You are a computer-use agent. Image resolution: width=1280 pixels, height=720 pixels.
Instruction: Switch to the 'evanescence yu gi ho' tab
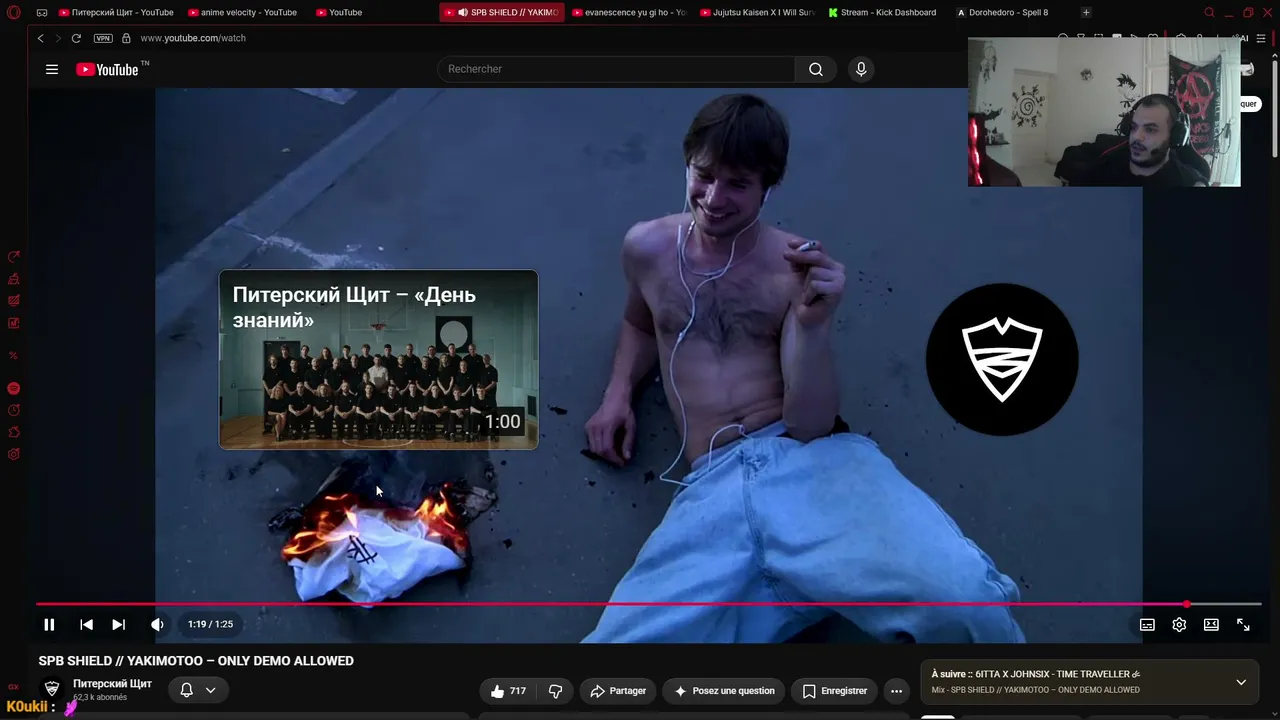coord(629,13)
